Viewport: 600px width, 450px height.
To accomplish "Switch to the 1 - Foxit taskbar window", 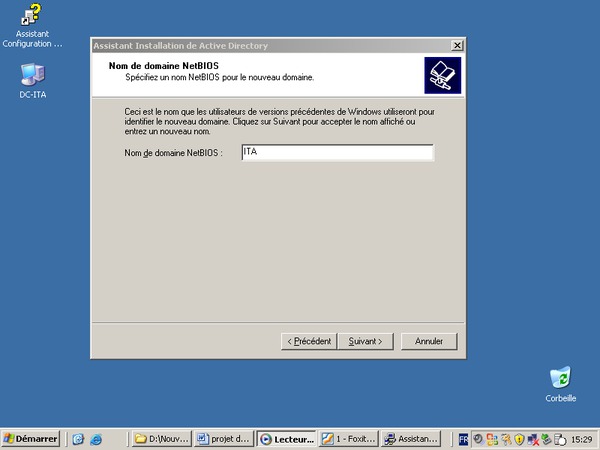I will (x=348, y=439).
